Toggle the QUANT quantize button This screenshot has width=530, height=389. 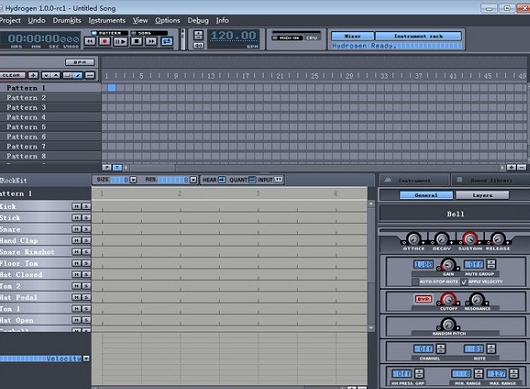click(x=252, y=179)
